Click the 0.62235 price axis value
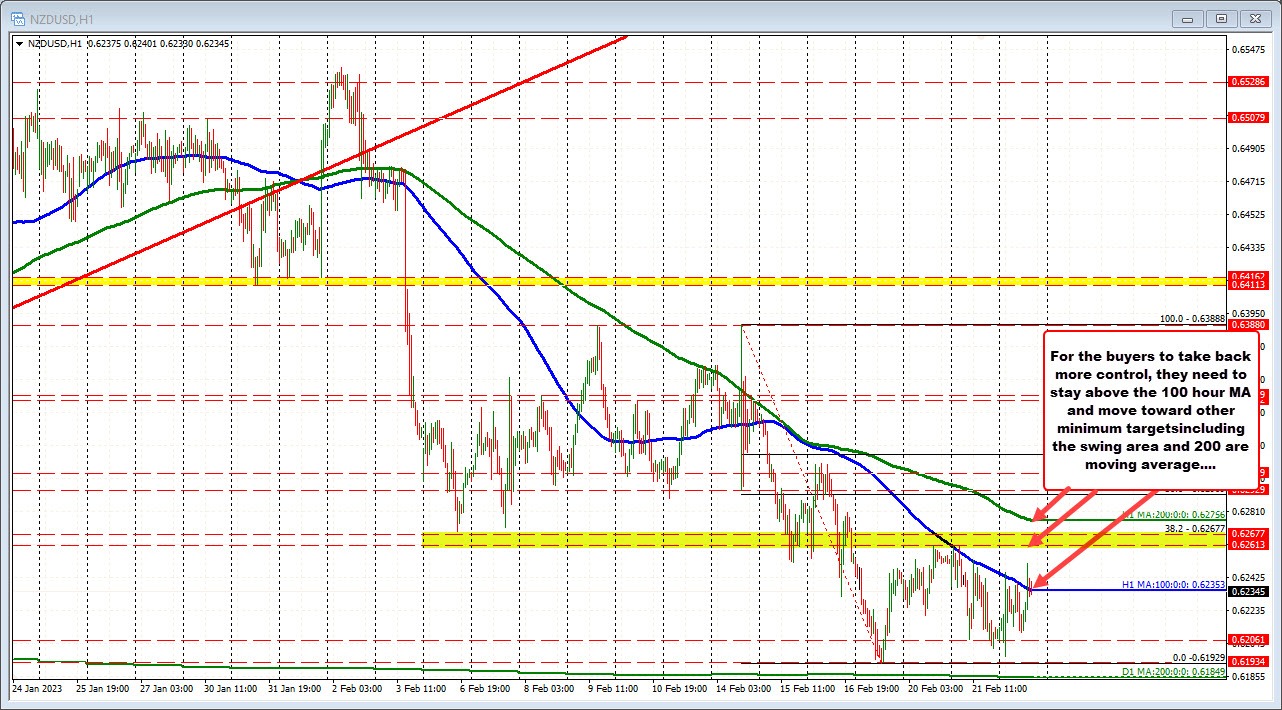The image size is (1282, 710). pos(1247,610)
